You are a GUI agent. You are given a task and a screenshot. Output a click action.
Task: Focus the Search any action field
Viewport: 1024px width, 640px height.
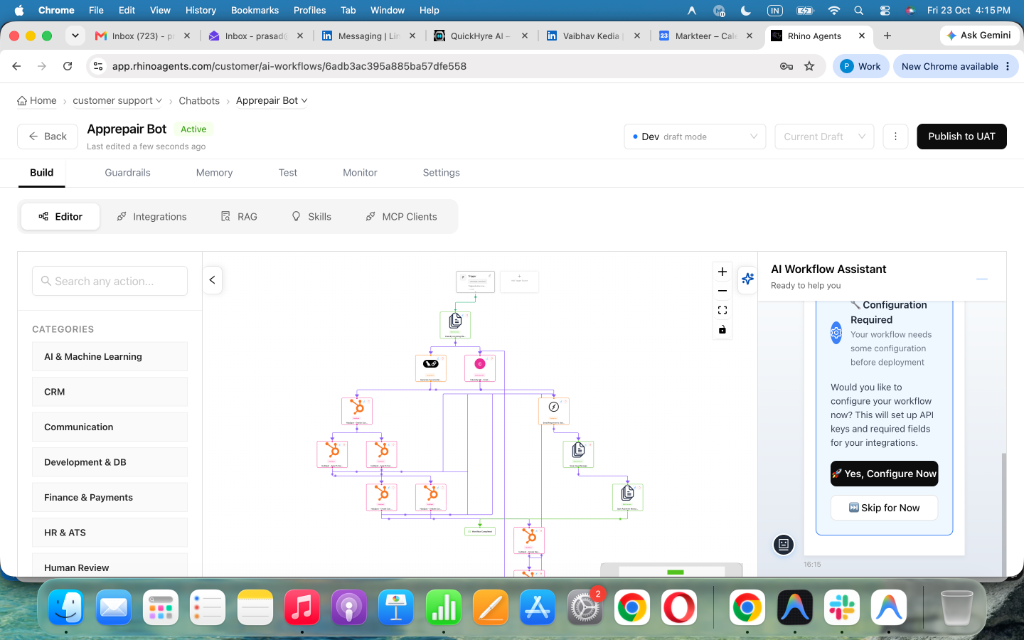point(110,281)
